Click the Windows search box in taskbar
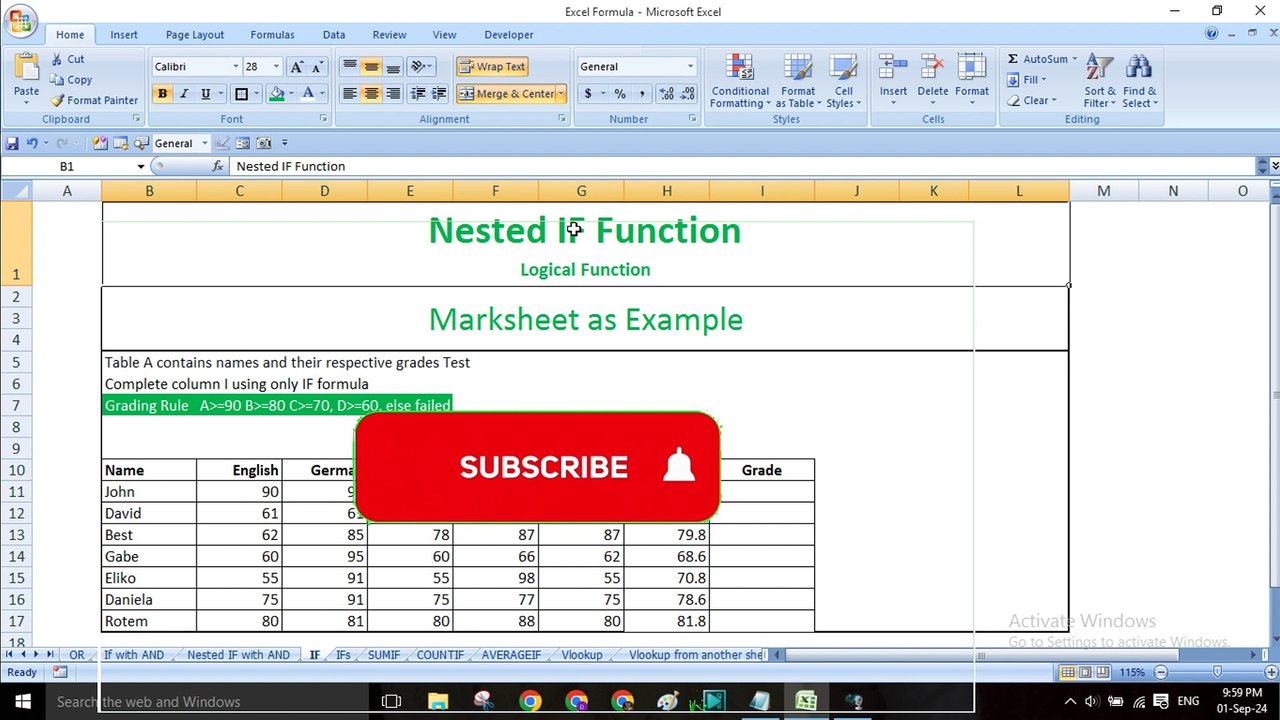Image resolution: width=1280 pixels, height=720 pixels. tap(205, 702)
